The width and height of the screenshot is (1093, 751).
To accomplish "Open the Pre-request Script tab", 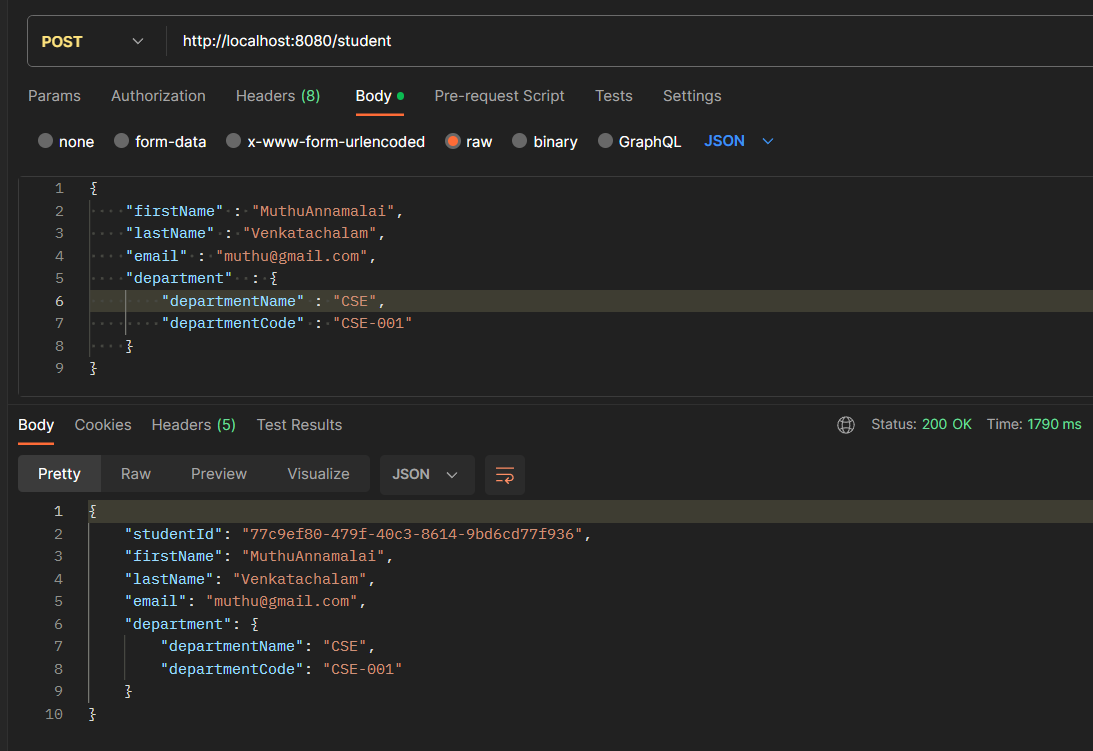I will (499, 96).
